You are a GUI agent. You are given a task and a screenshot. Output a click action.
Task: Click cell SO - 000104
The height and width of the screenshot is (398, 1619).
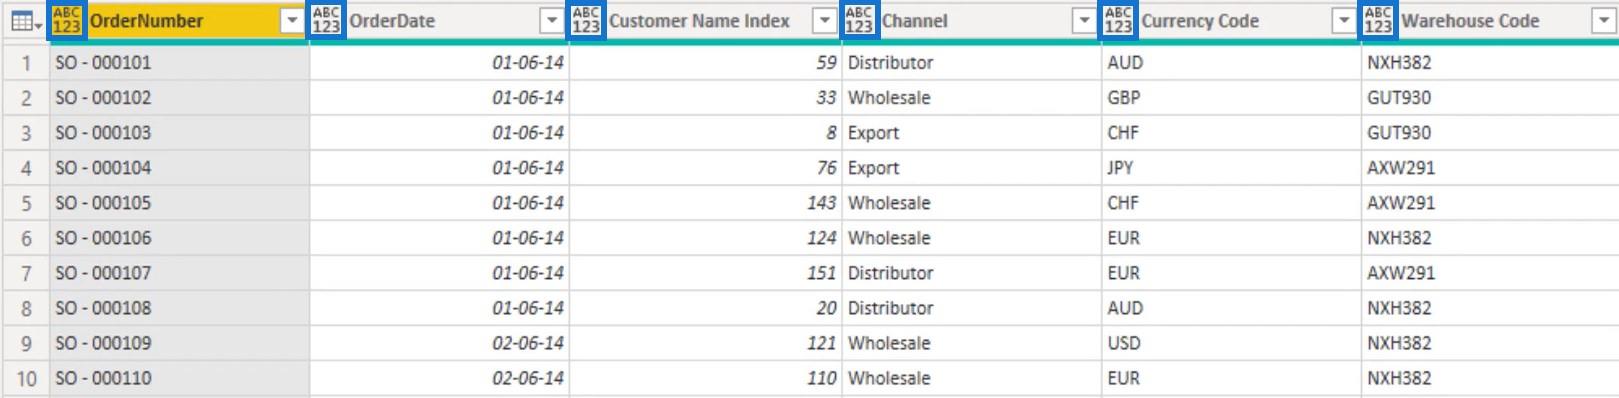pyautogui.click(x=180, y=167)
